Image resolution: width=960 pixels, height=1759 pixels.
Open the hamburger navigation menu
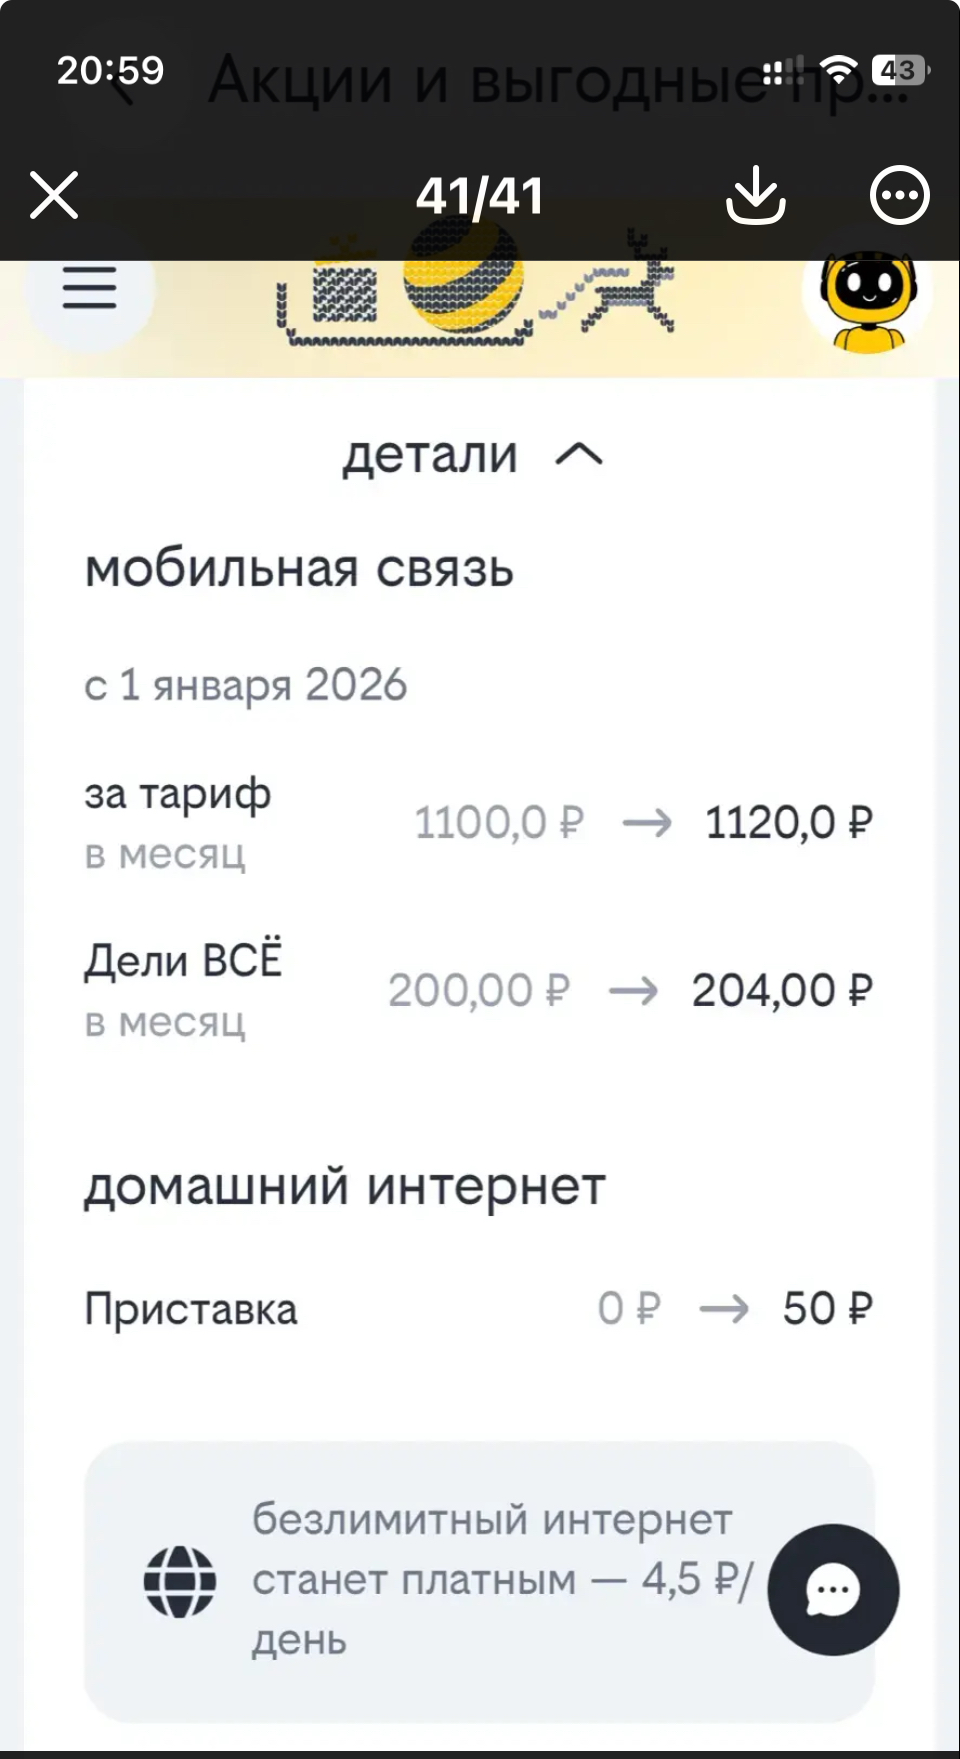point(90,290)
